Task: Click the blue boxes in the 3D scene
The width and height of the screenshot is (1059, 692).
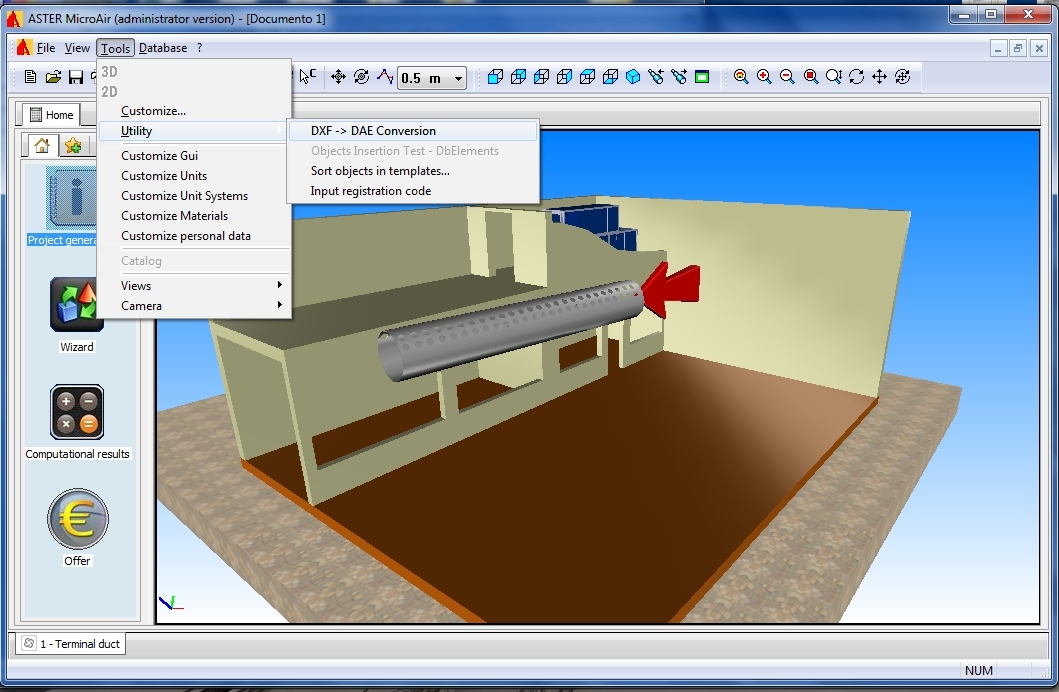Action: [594, 228]
